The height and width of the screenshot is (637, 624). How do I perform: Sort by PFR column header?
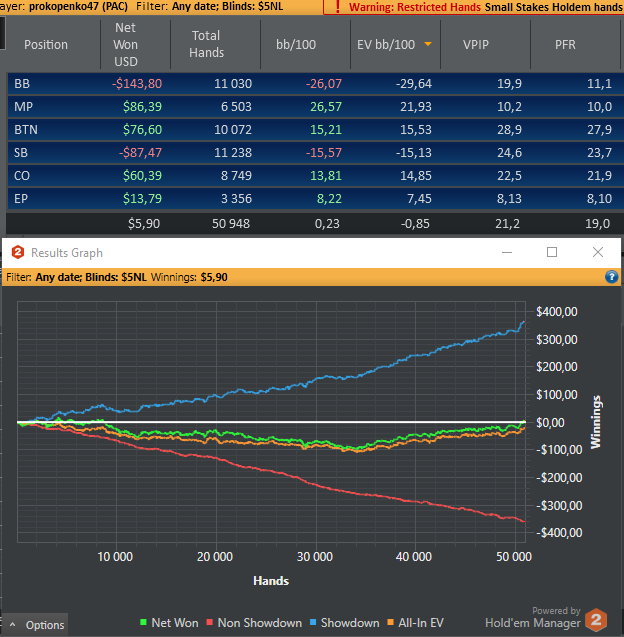pos(565,44)
